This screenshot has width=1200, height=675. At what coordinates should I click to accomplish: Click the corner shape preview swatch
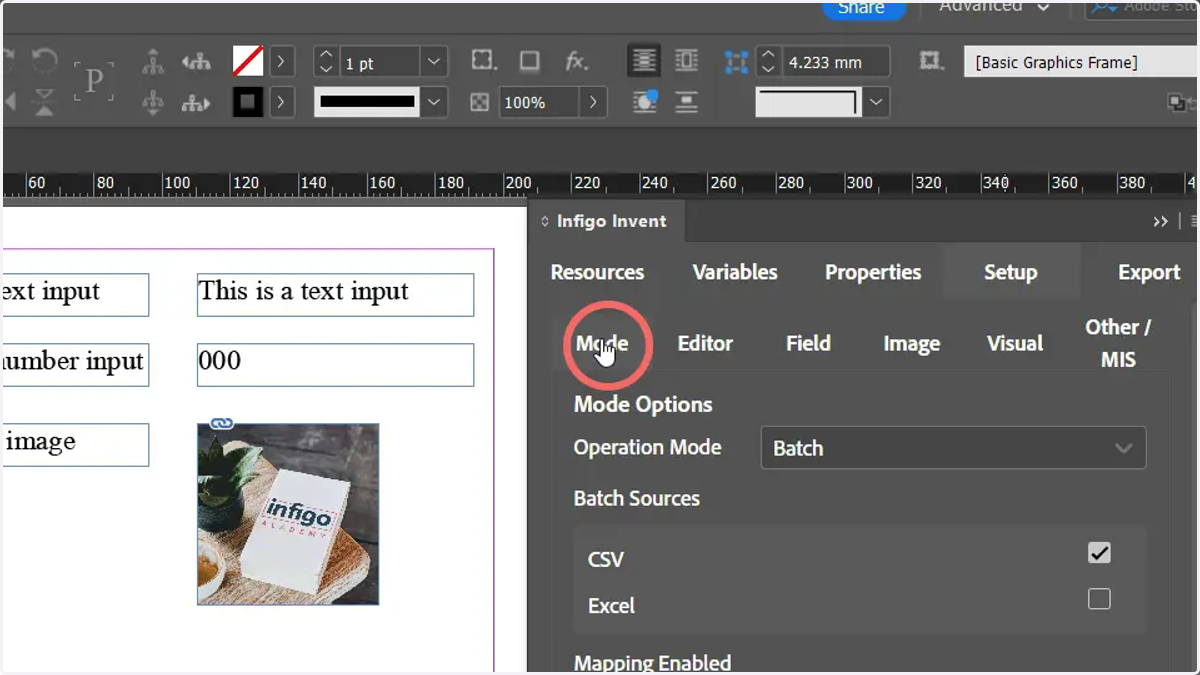(808, 102)
